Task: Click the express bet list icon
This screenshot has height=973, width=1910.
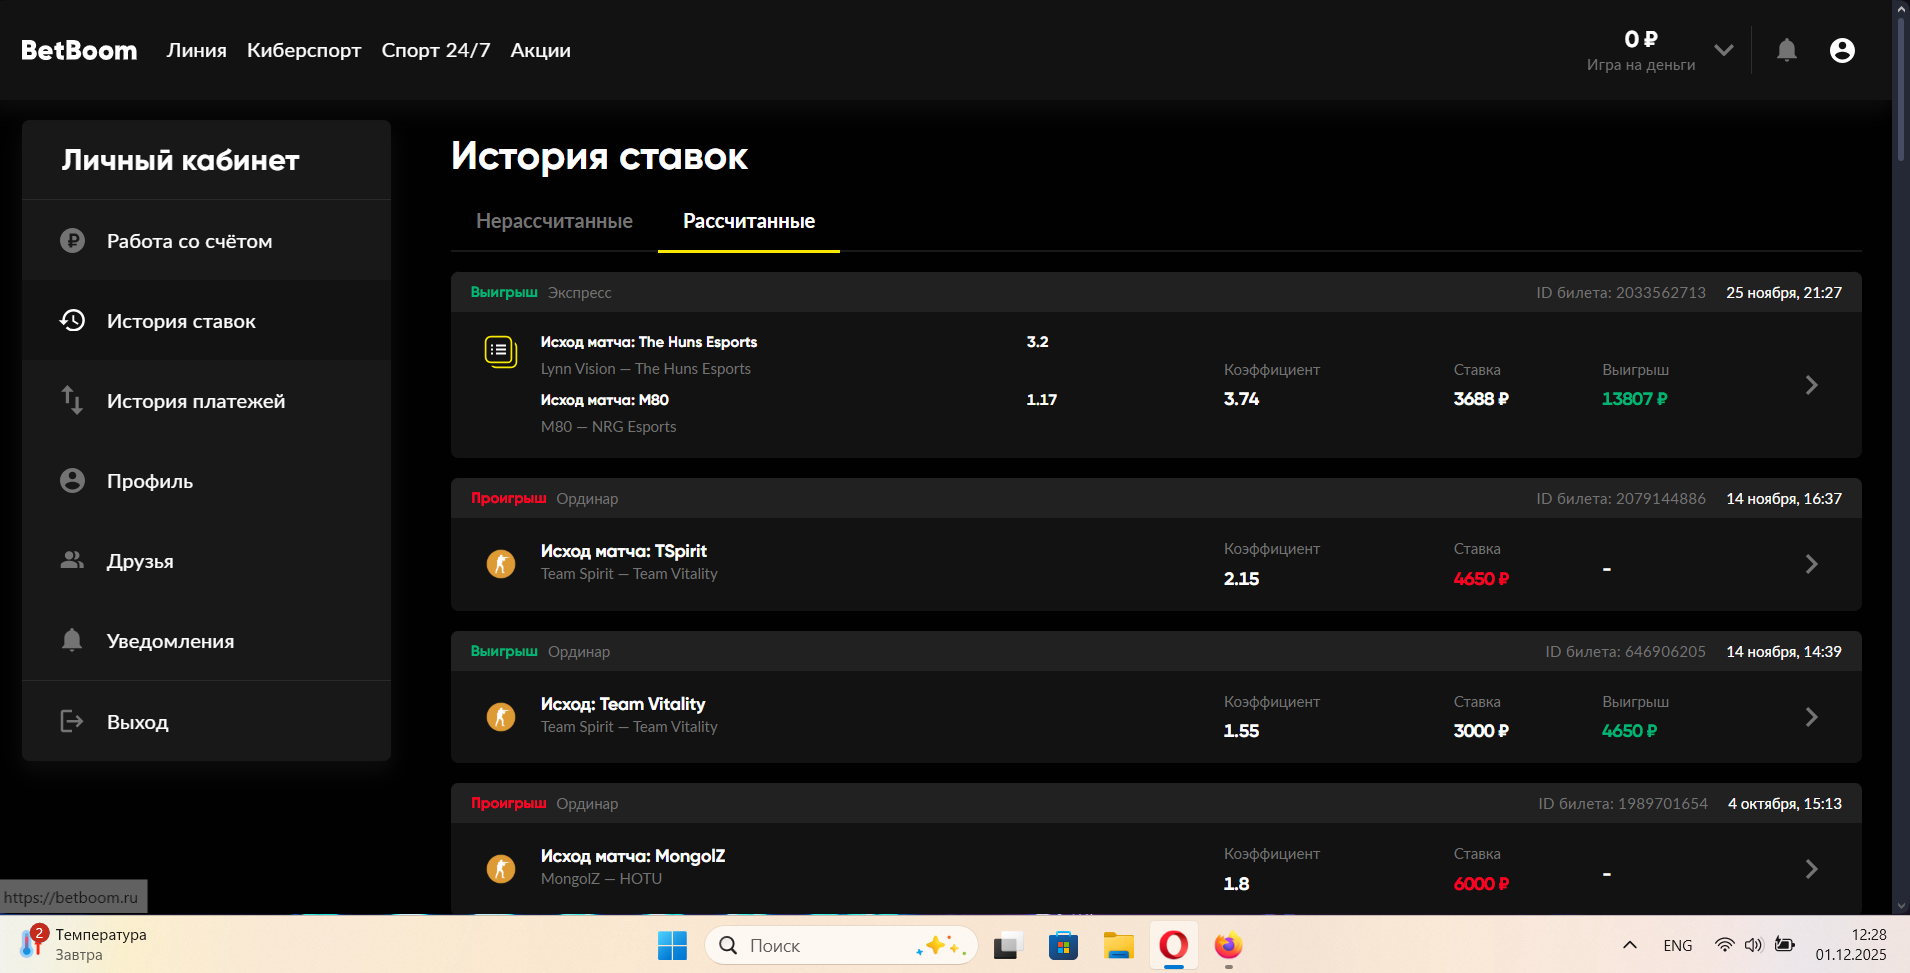Action: [x=500, y=351]
